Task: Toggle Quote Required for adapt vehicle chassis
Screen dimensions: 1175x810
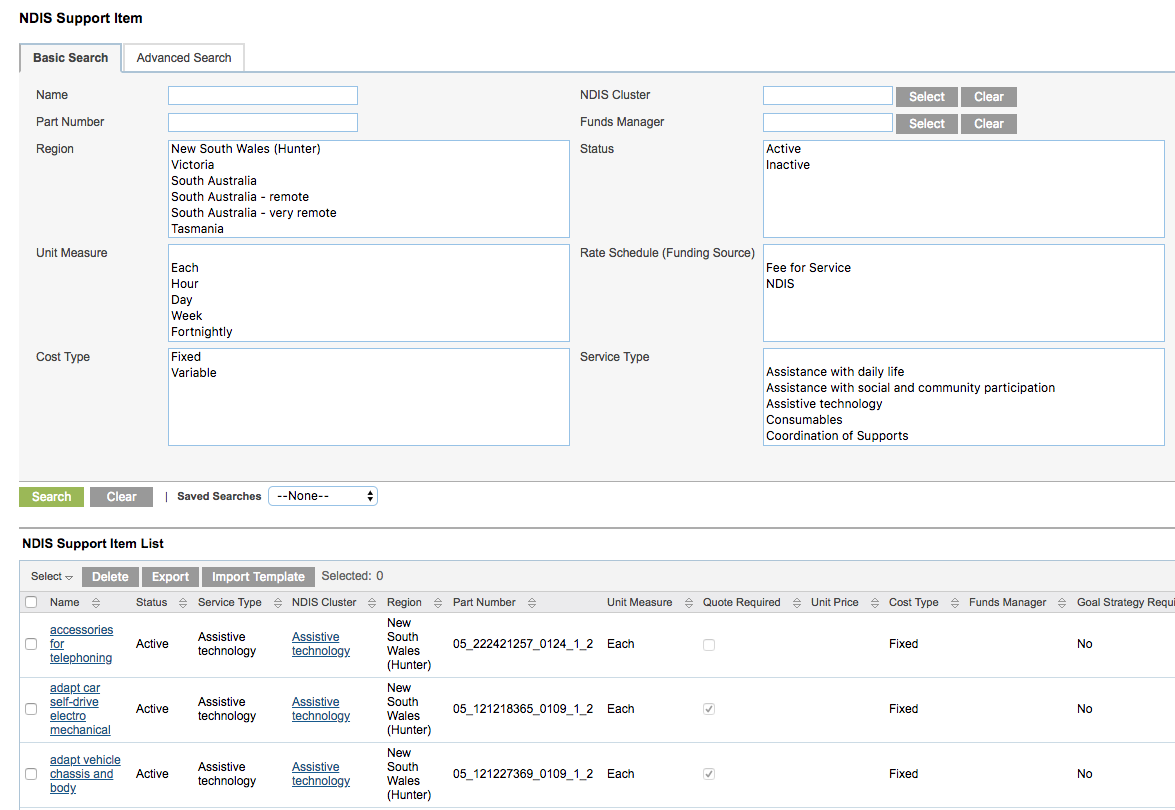Action: (709, 774)
